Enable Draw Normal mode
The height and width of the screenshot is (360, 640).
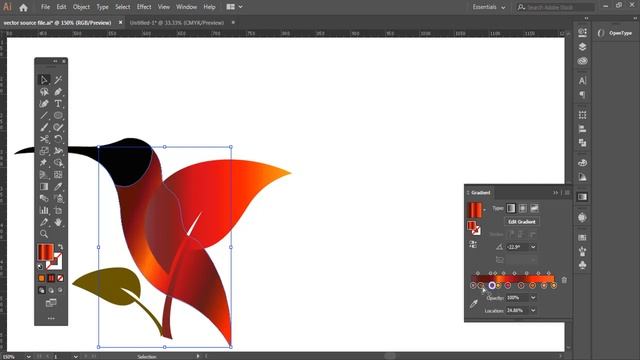[x=41, y=291]
